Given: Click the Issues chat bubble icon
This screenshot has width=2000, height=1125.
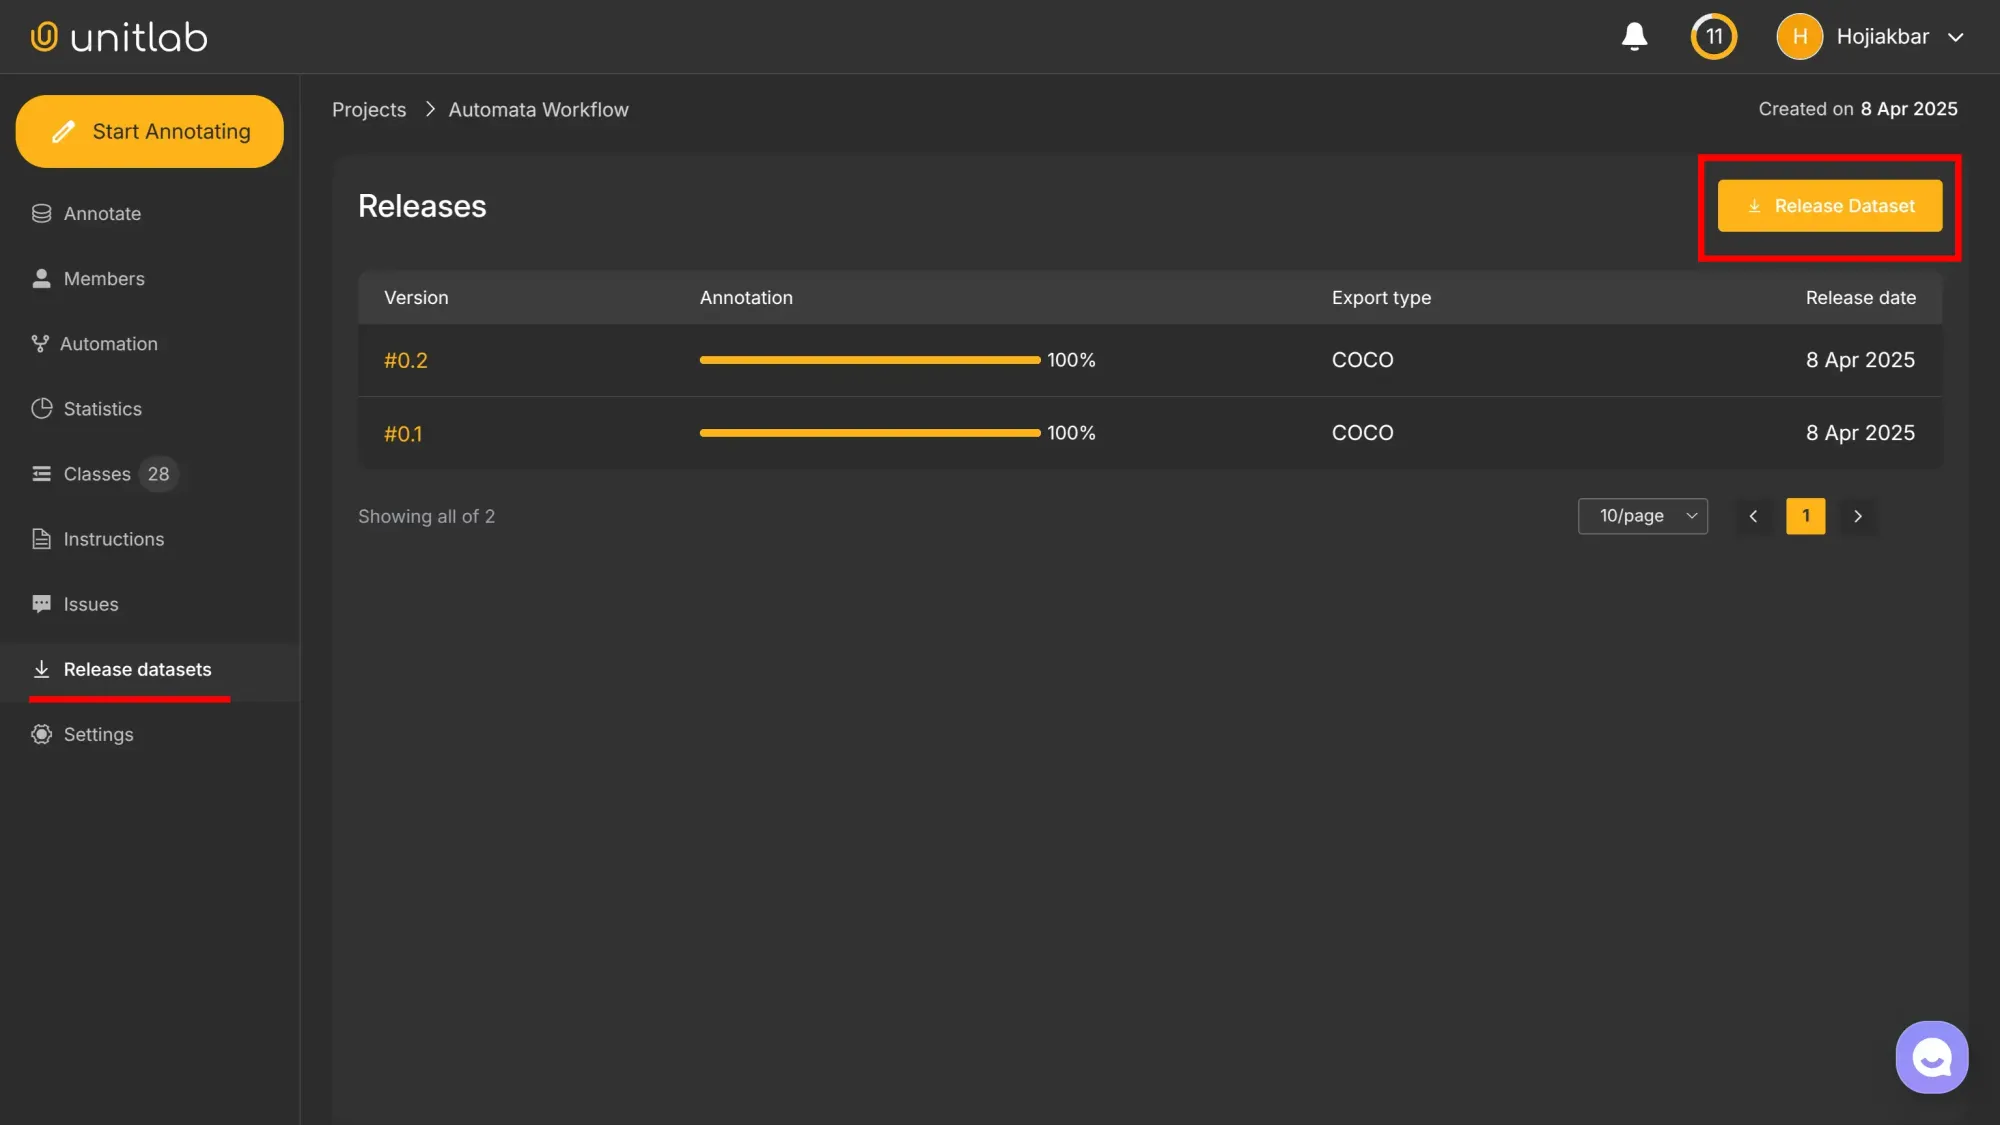Looking at the screenshot, I should (x=40, y=603).
